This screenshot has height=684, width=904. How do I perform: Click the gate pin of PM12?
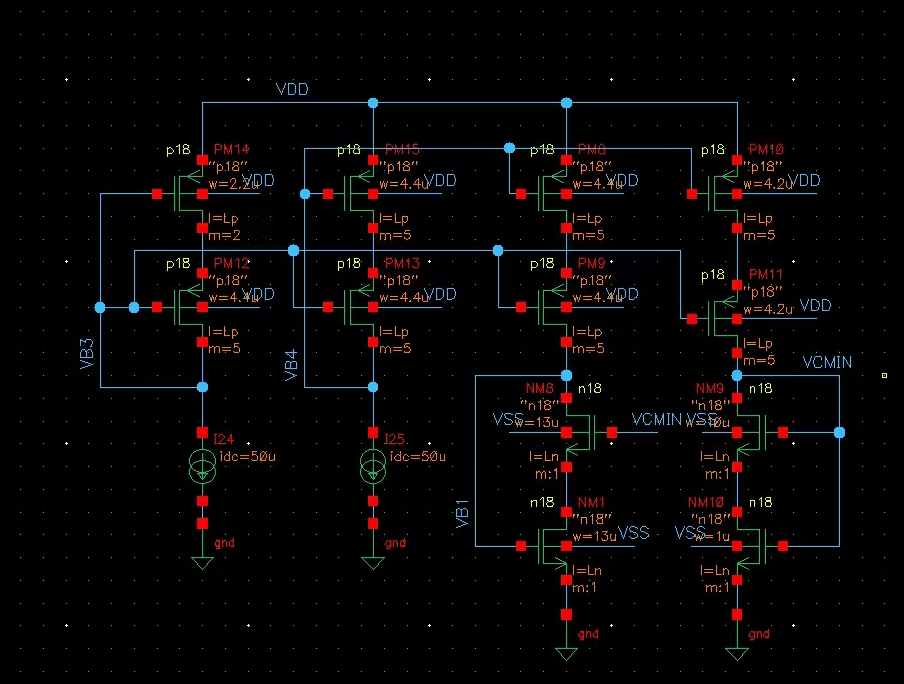(x=157, y=307)
